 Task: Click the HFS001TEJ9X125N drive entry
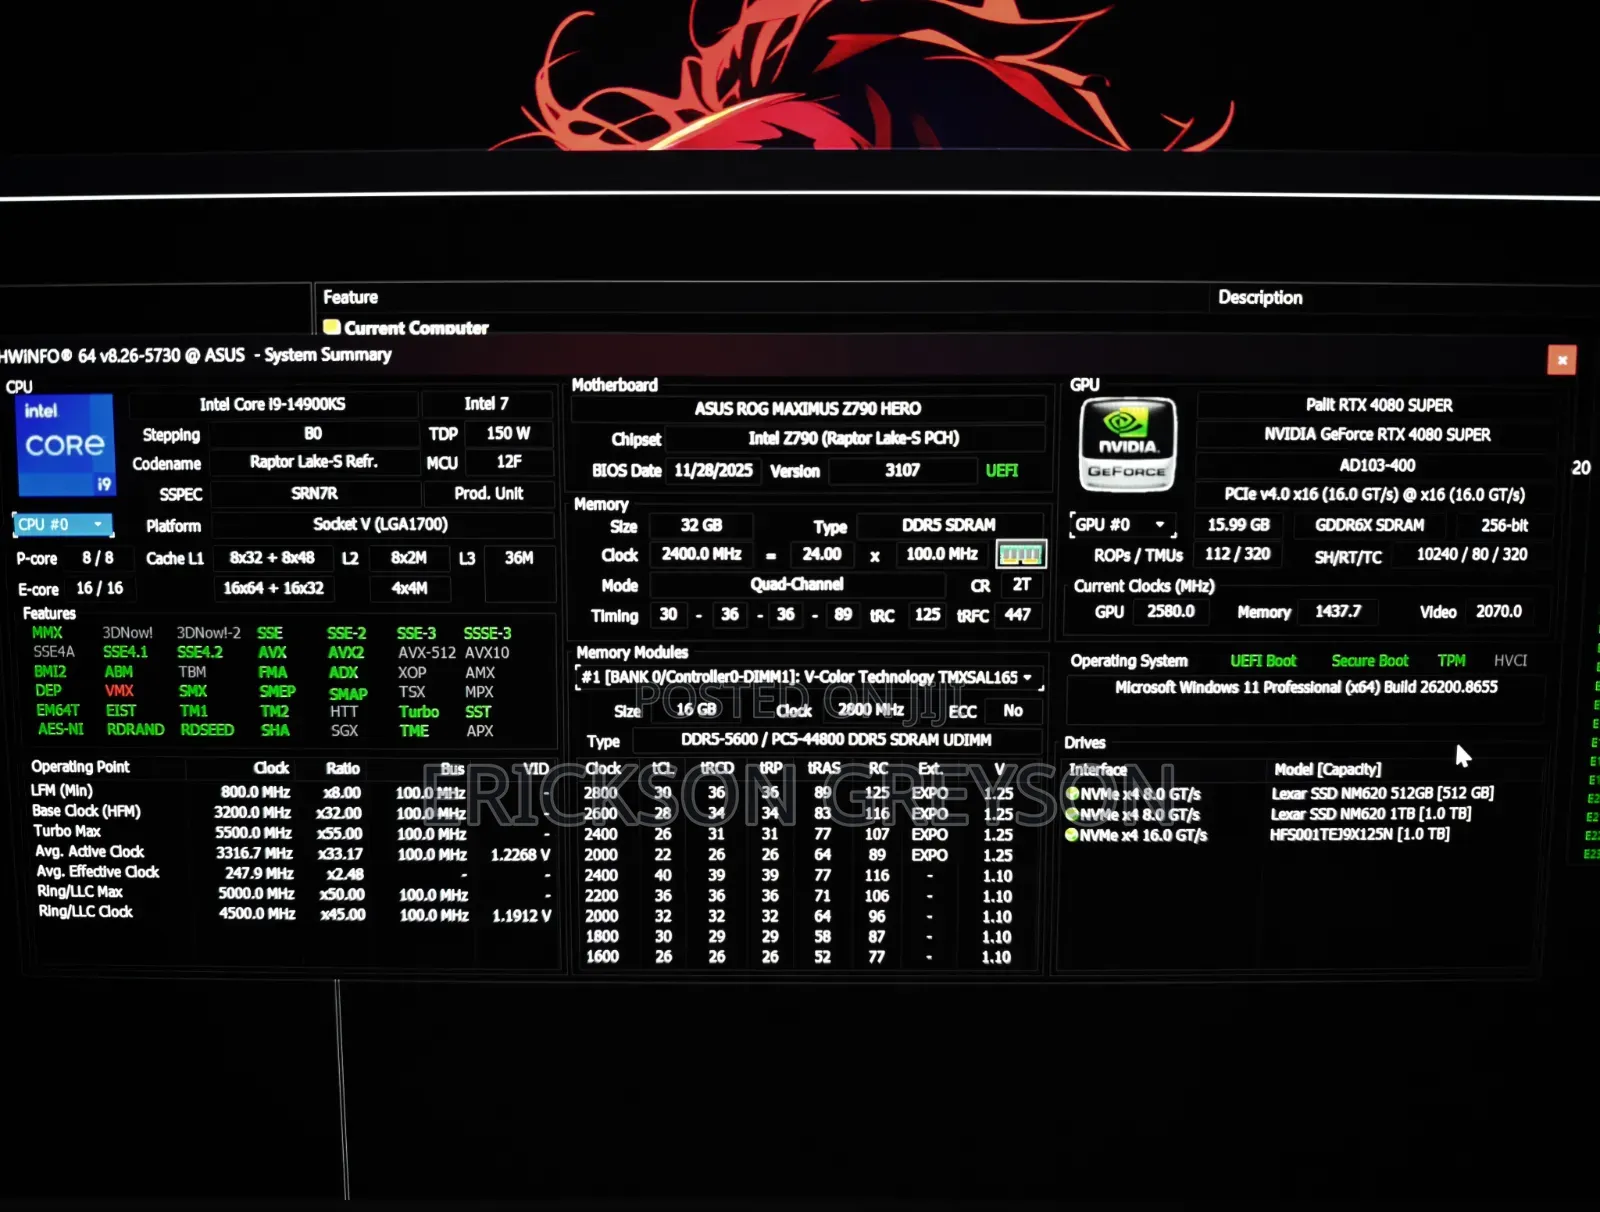point(1359,834)
